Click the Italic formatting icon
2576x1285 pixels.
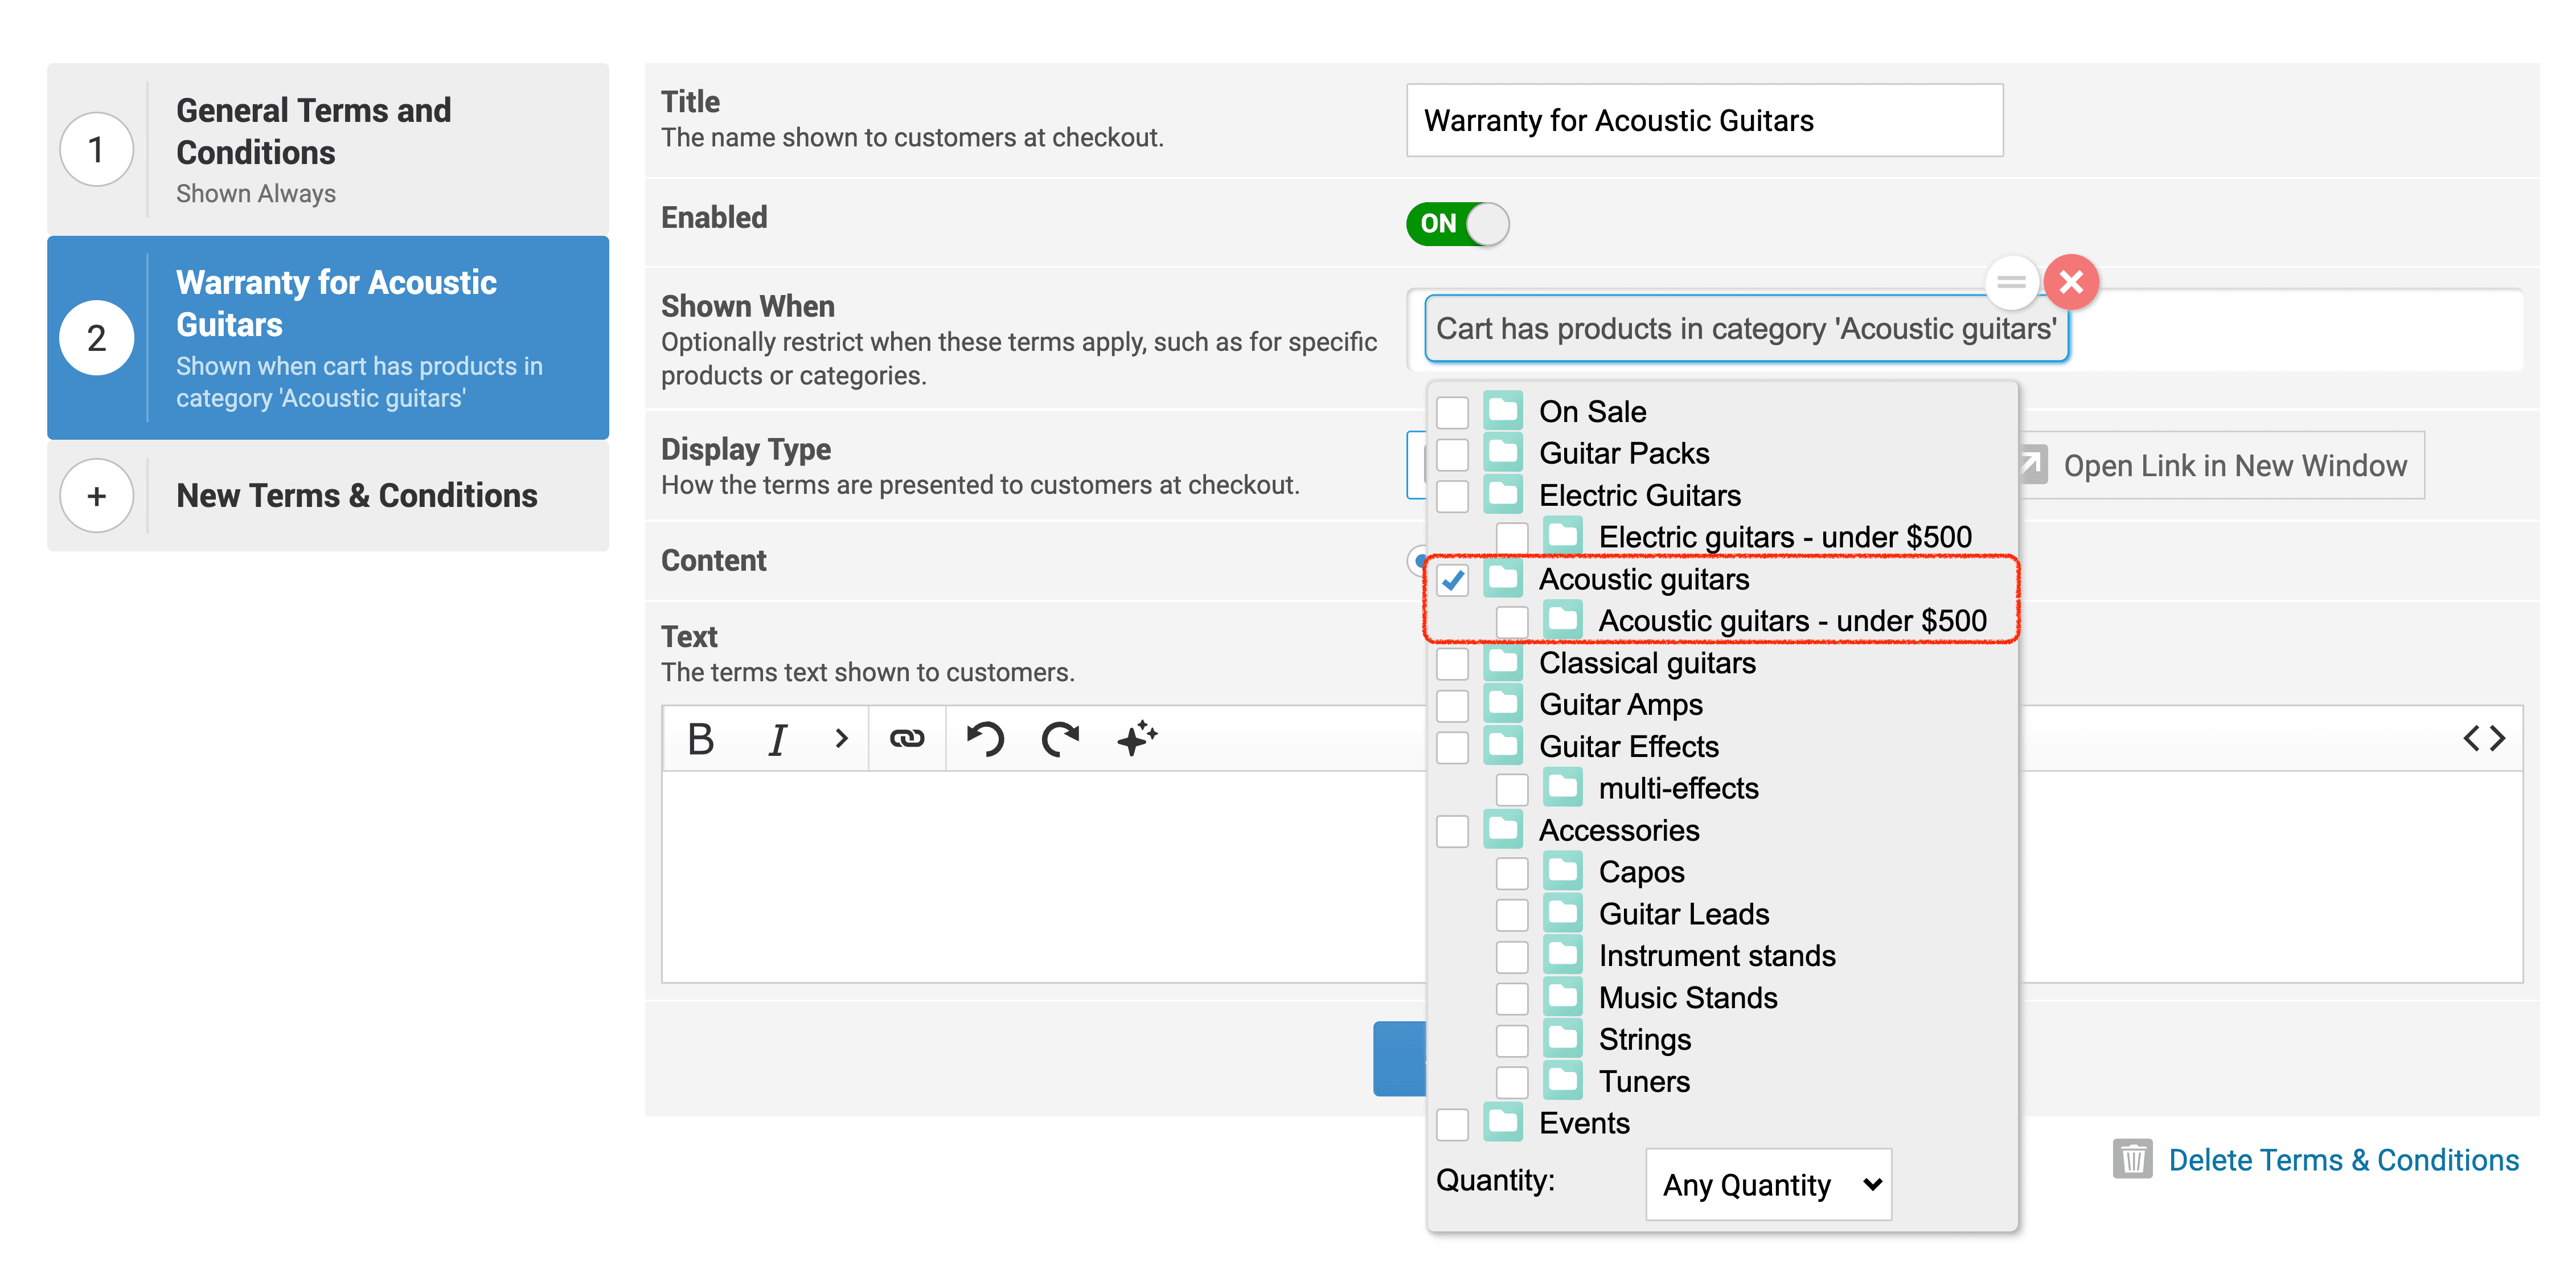(x=777, y=739)
